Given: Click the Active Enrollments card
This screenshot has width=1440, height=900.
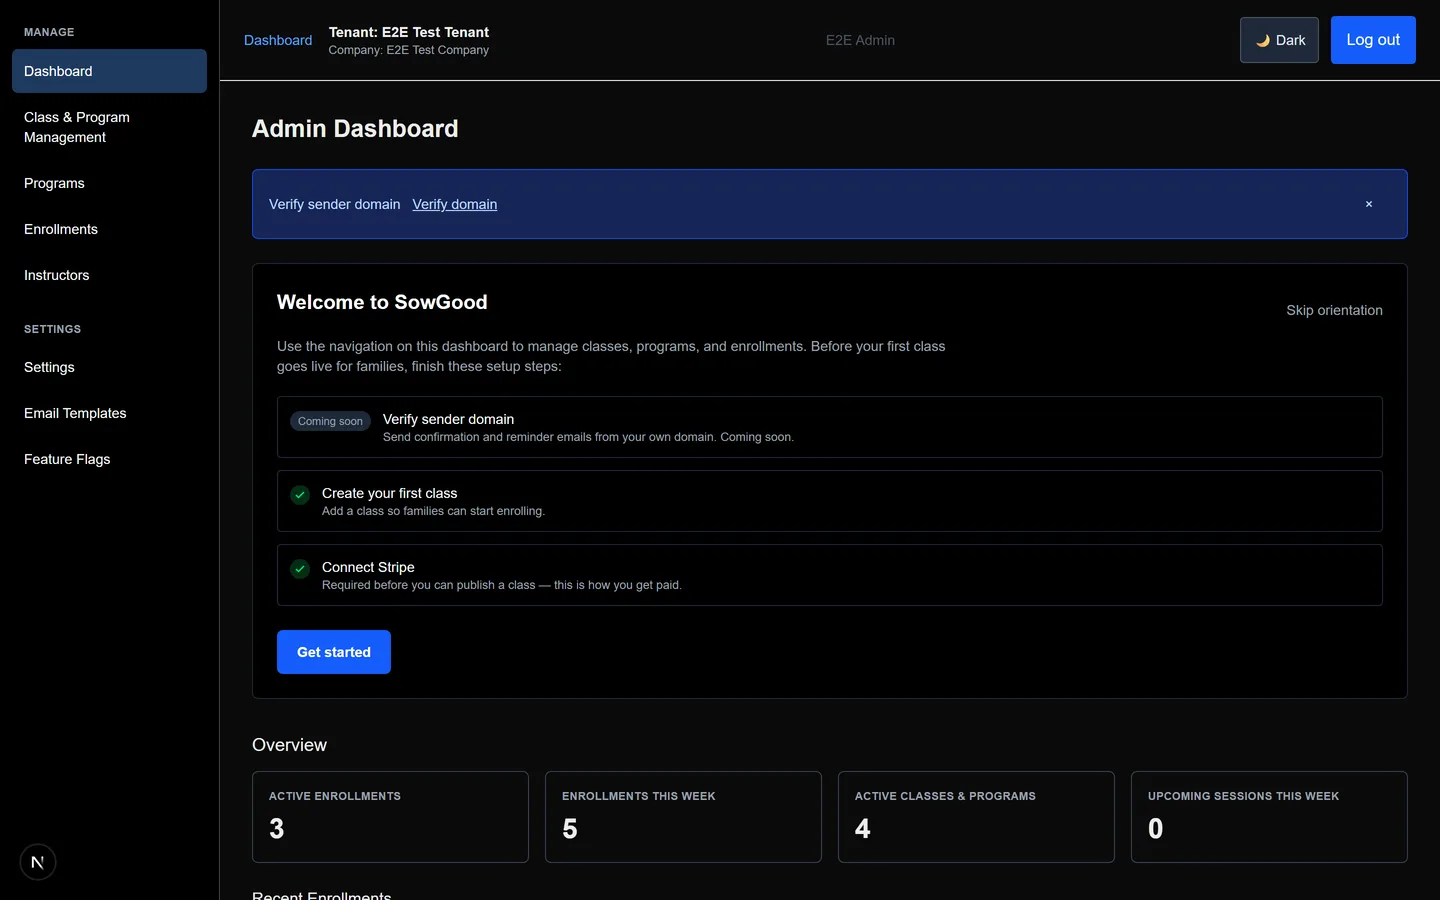Looking at the screenshot, I should [390, 817].
